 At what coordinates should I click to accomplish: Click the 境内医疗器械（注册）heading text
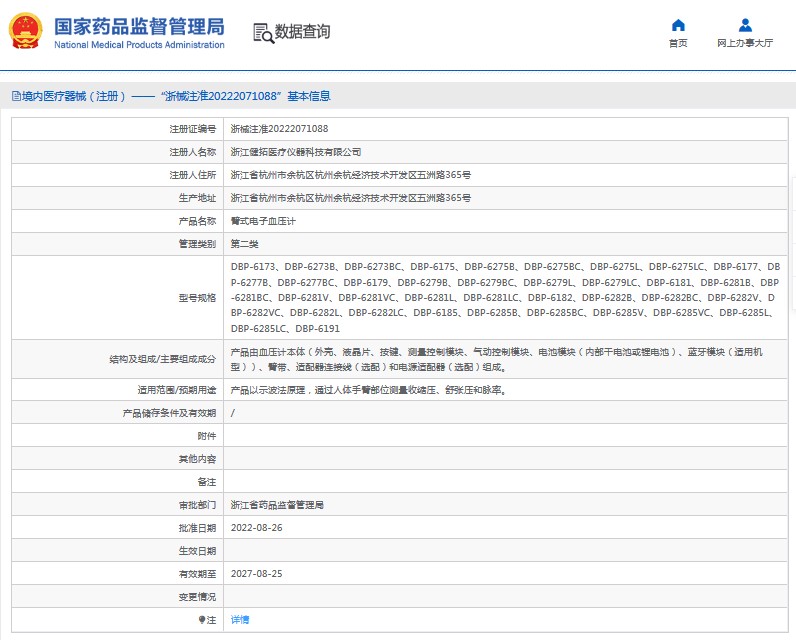pyautogui.click(x=74, y=96)
